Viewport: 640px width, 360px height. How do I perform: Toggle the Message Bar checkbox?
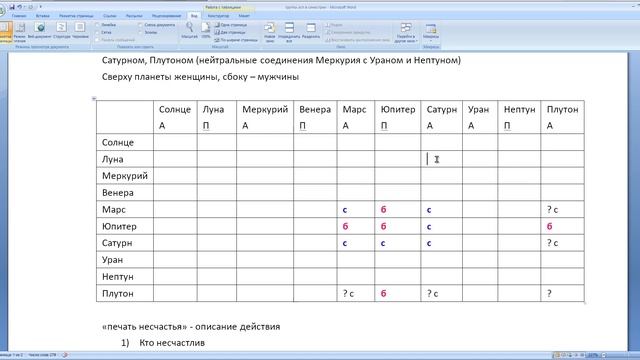[97, 40]
